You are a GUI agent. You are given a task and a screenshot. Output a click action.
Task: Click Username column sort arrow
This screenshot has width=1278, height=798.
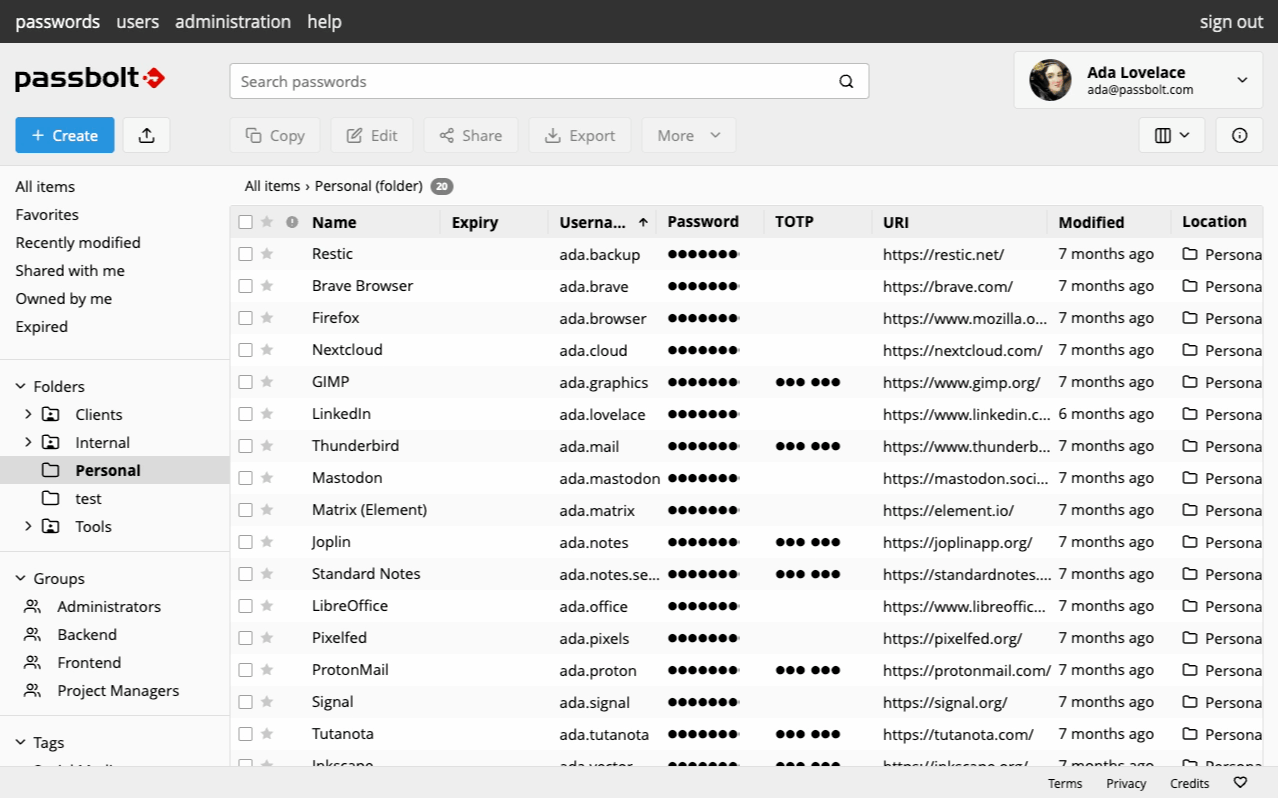point(643,222)
